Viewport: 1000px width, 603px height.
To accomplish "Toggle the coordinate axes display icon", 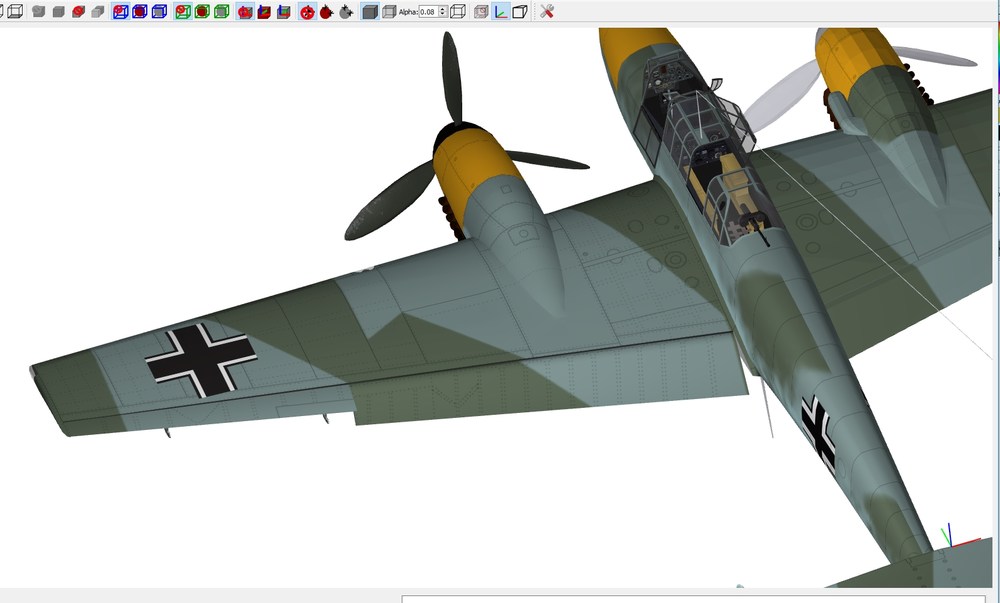I will [x=501, y=11].
